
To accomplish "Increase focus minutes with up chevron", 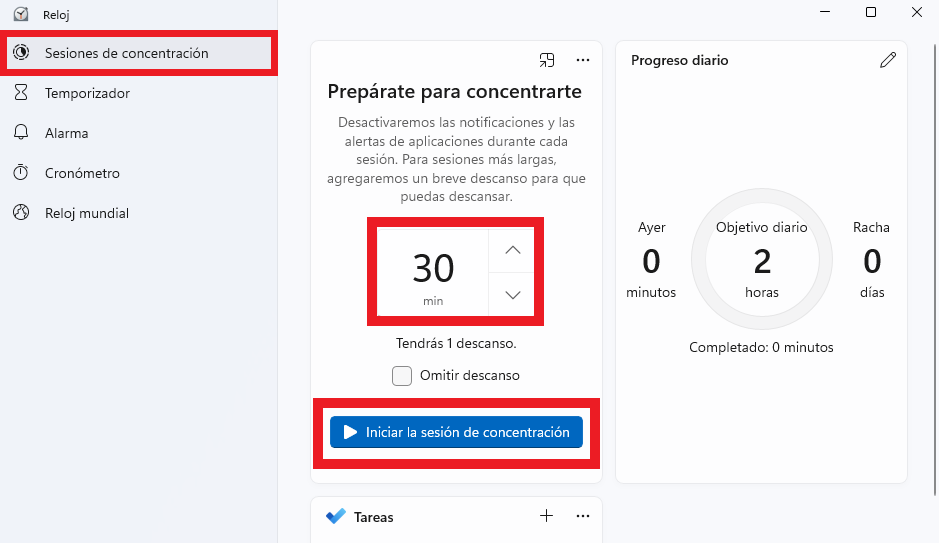I will click(512, 250).
